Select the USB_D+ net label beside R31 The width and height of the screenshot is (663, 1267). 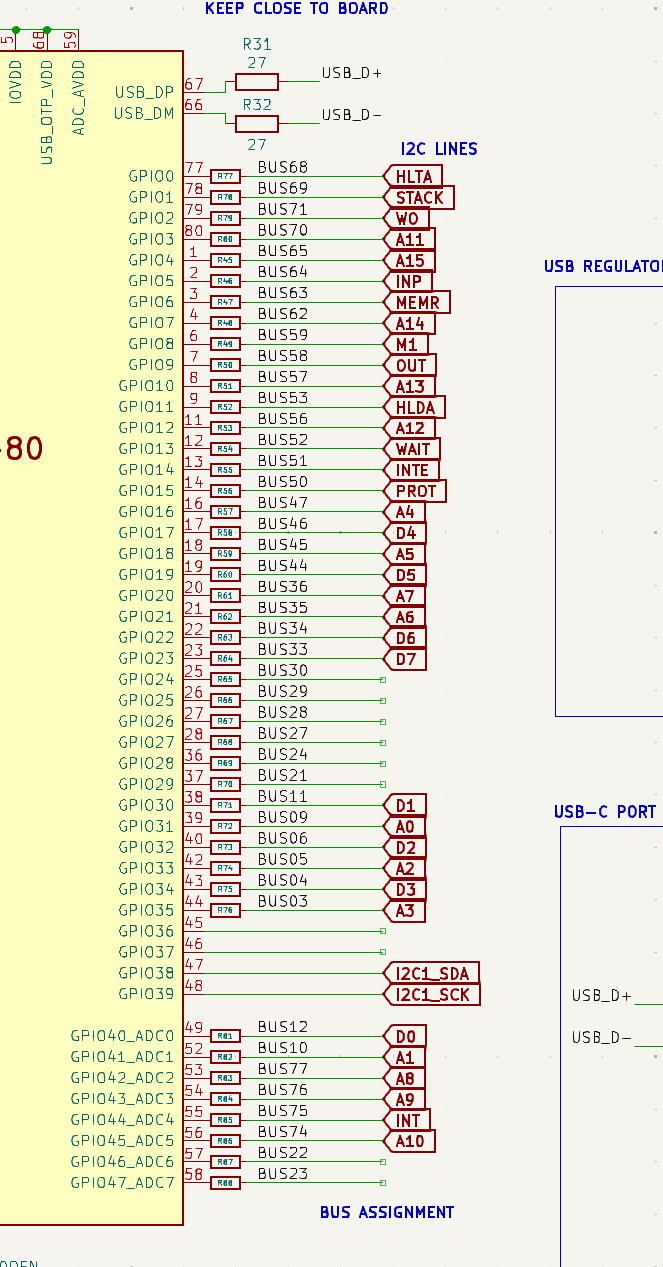[351, 73]
